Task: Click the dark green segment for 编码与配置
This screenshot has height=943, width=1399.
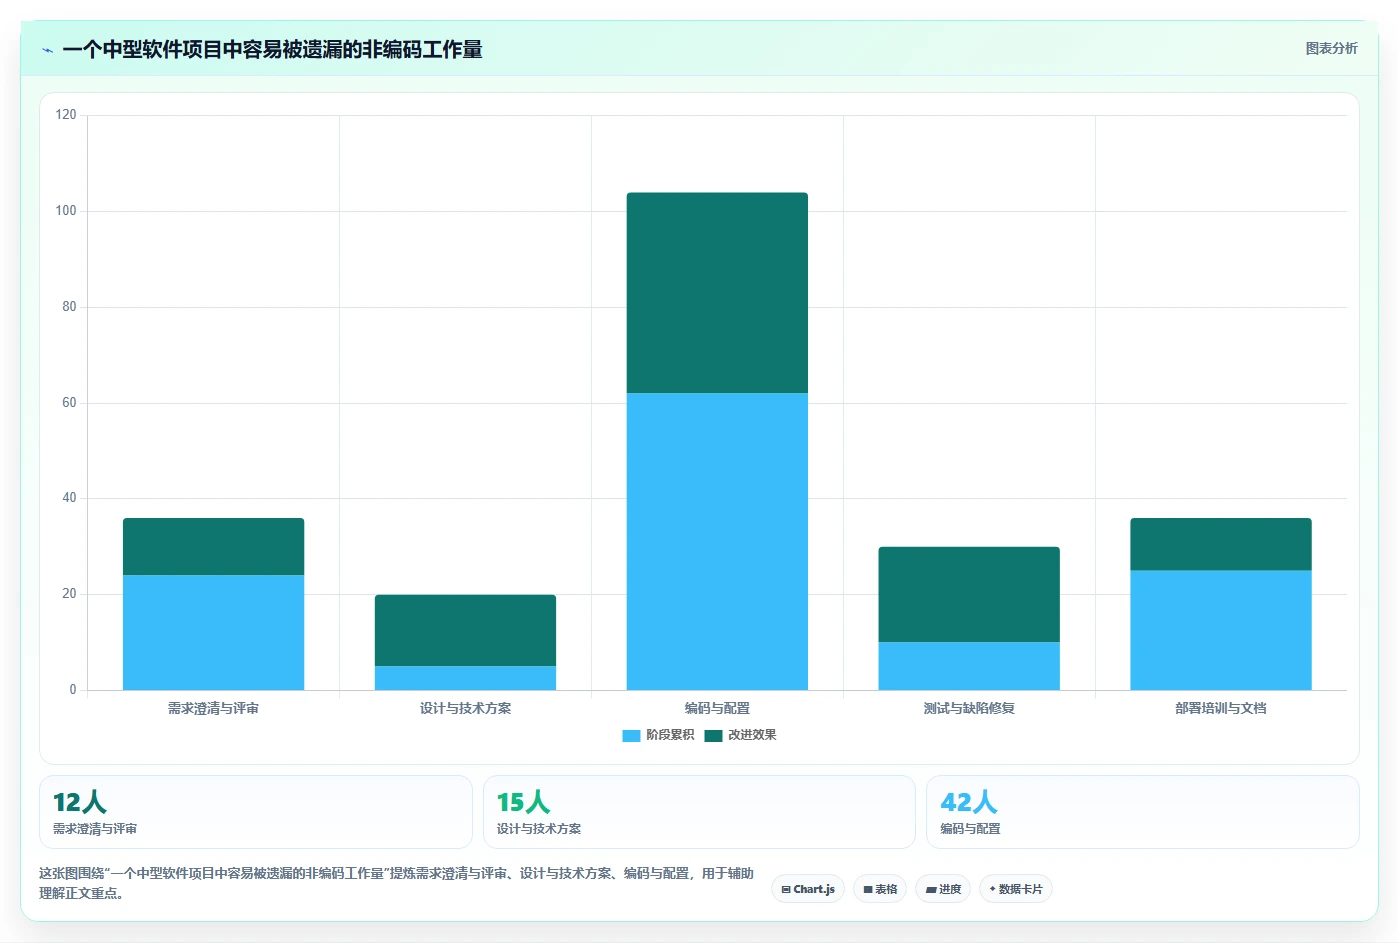Action: (x=717, y=293)
